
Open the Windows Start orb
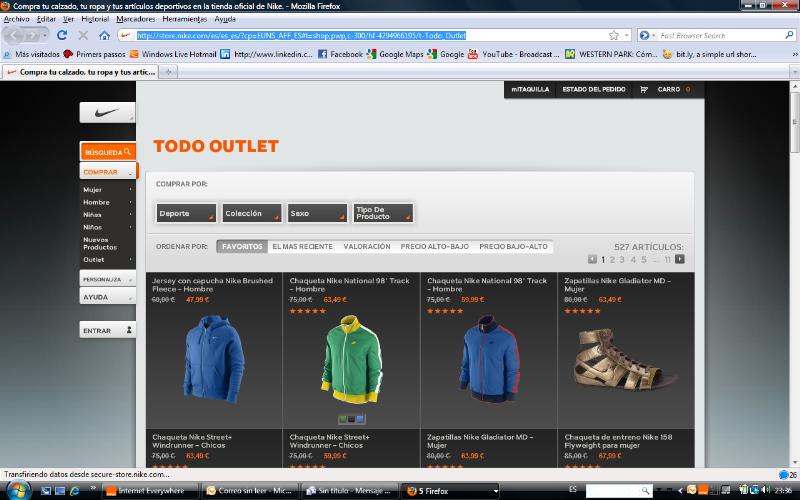tap(18, 490)
